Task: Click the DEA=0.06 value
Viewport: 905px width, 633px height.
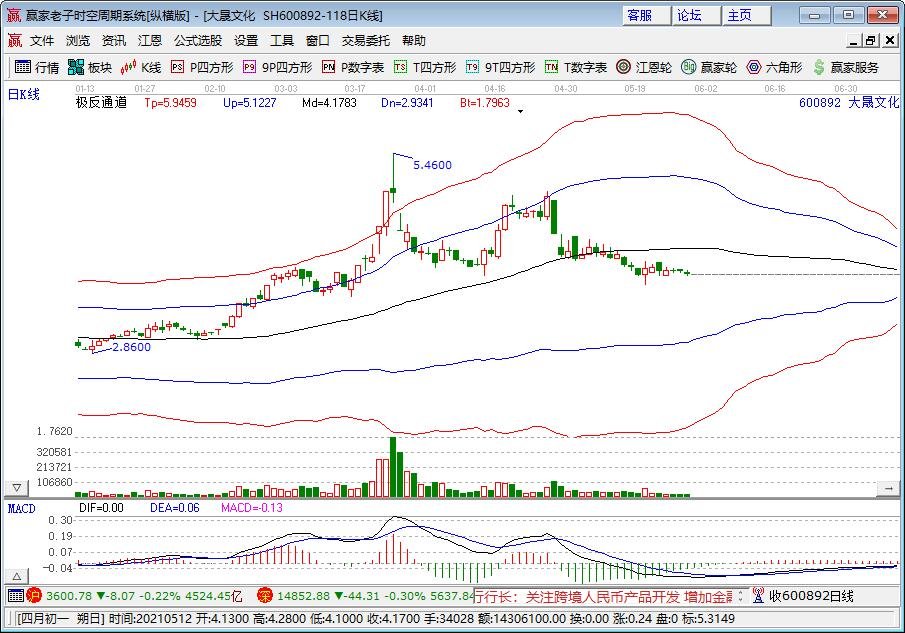Action: (174, 508)
